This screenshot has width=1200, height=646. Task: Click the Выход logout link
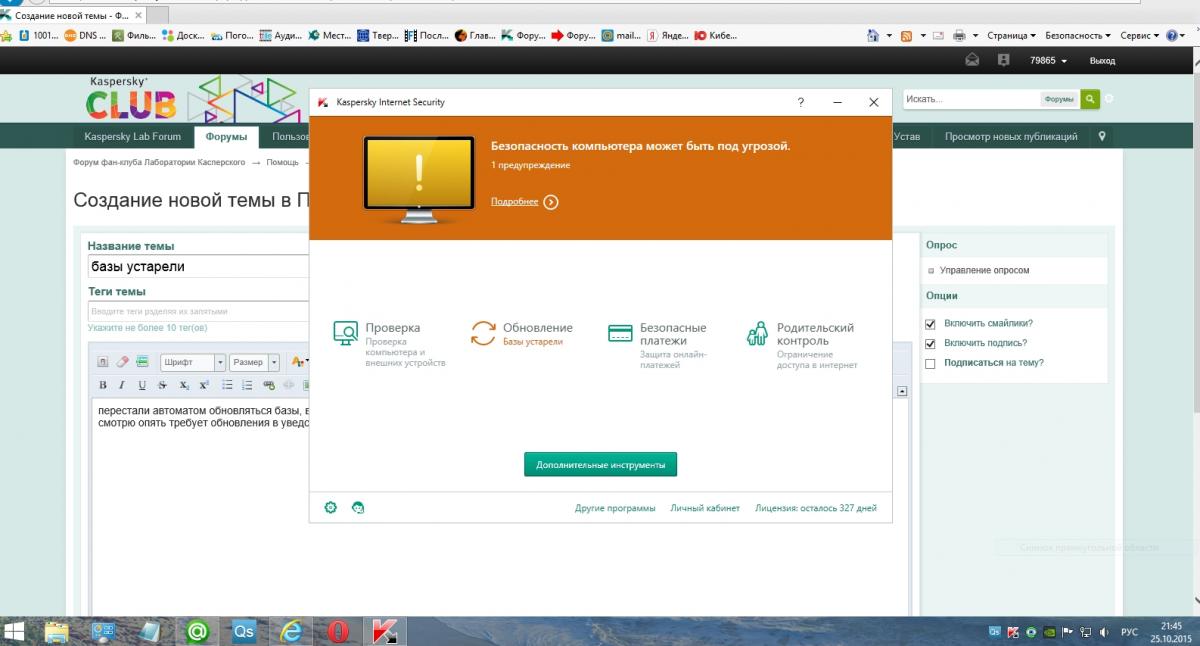tap(1102, 61)
